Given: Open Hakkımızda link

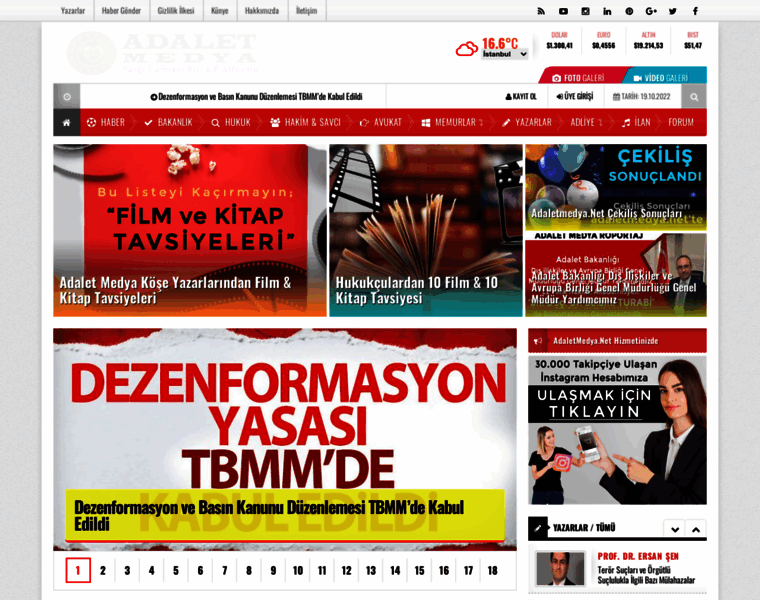Looking at the screenshot, I should [262, 11].
